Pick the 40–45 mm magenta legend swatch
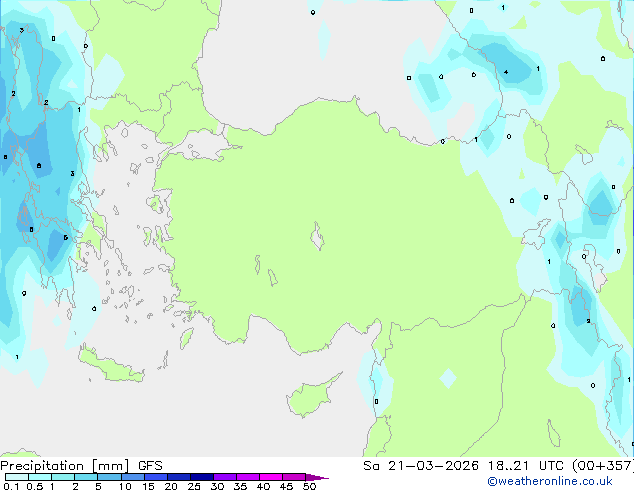634x490 pixels. pyautogui.click(x=271, y=477)
